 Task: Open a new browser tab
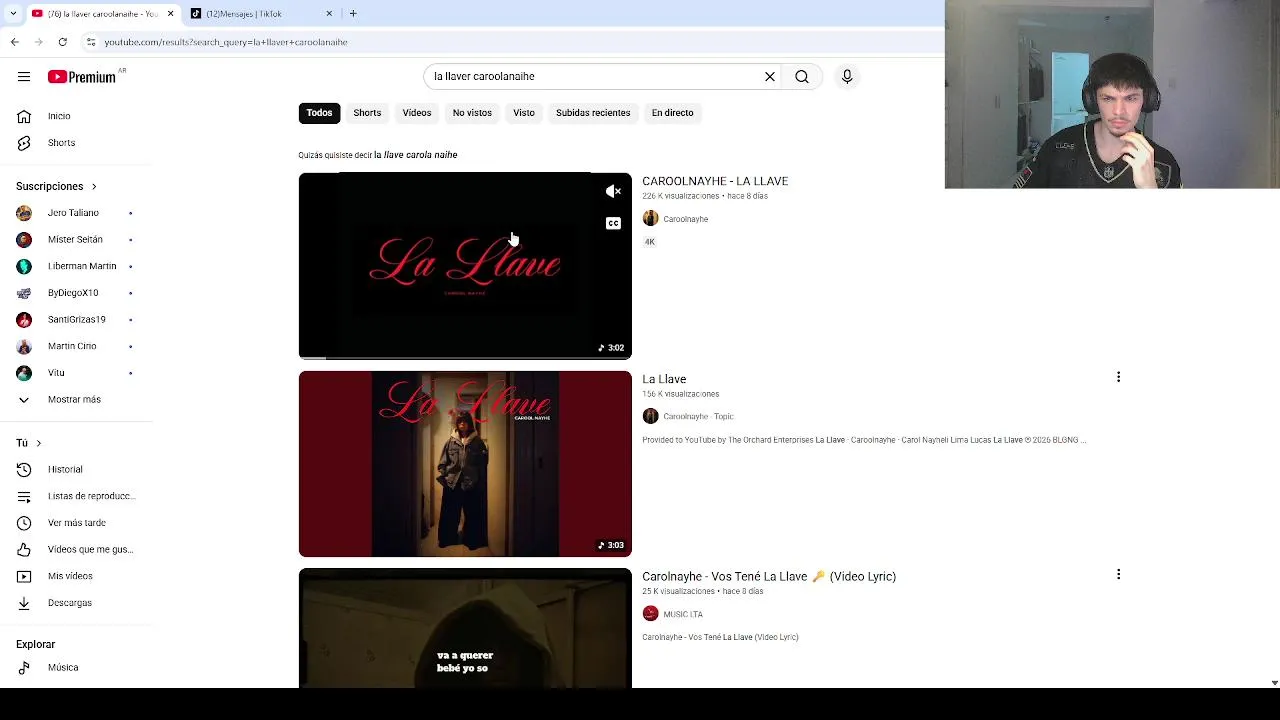[353, 14]
